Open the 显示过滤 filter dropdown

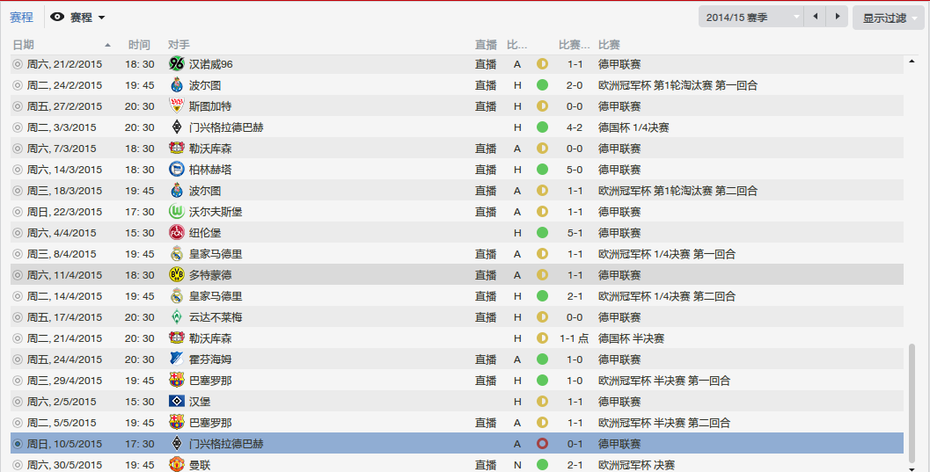click(888, 18)
